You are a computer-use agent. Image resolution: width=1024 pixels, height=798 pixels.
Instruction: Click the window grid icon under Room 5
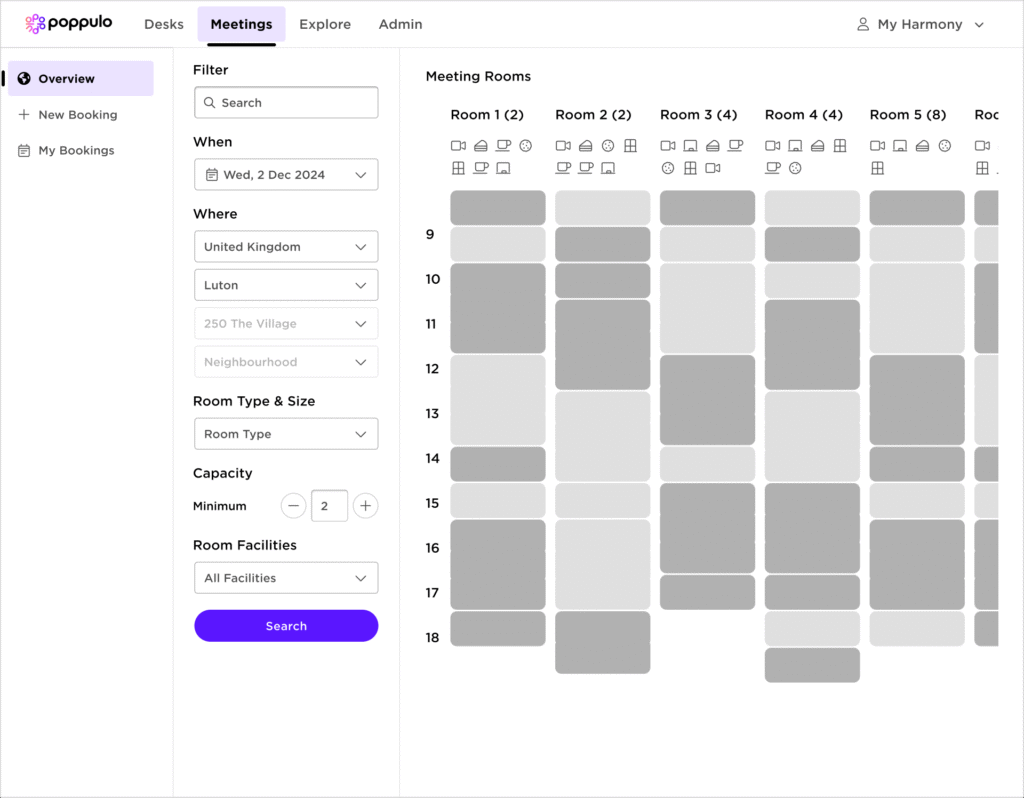pos(877,168)
